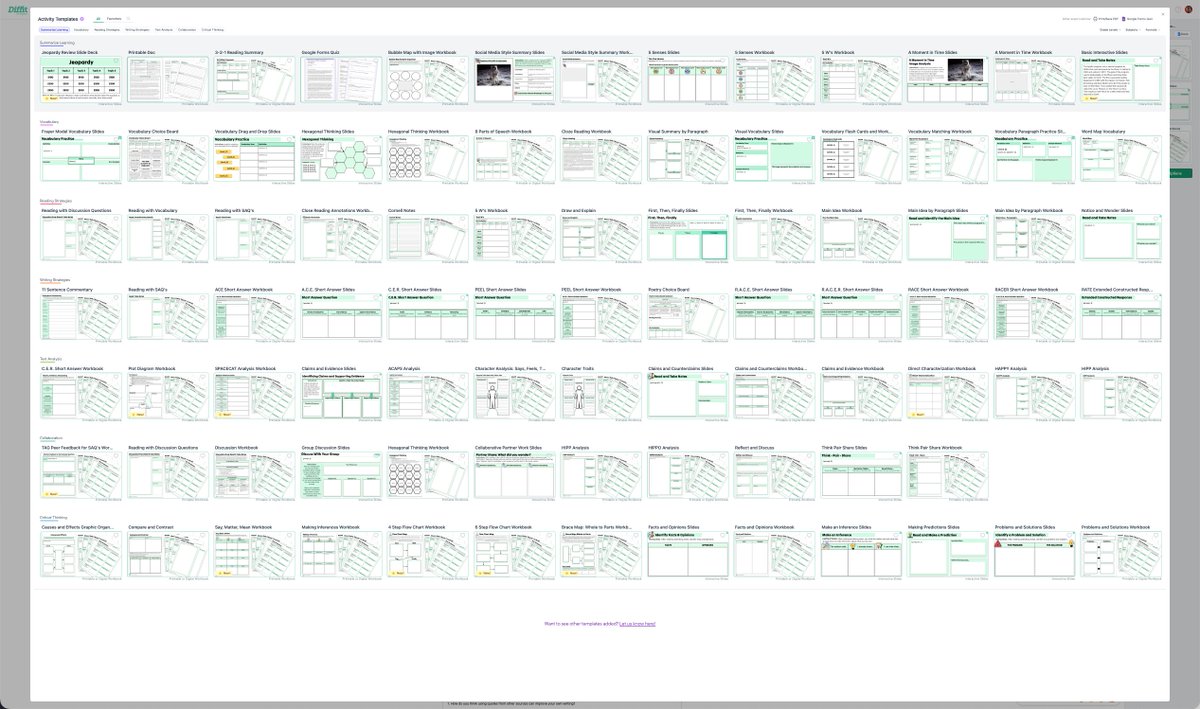Switch to the Favorites tab

(114, 19)
